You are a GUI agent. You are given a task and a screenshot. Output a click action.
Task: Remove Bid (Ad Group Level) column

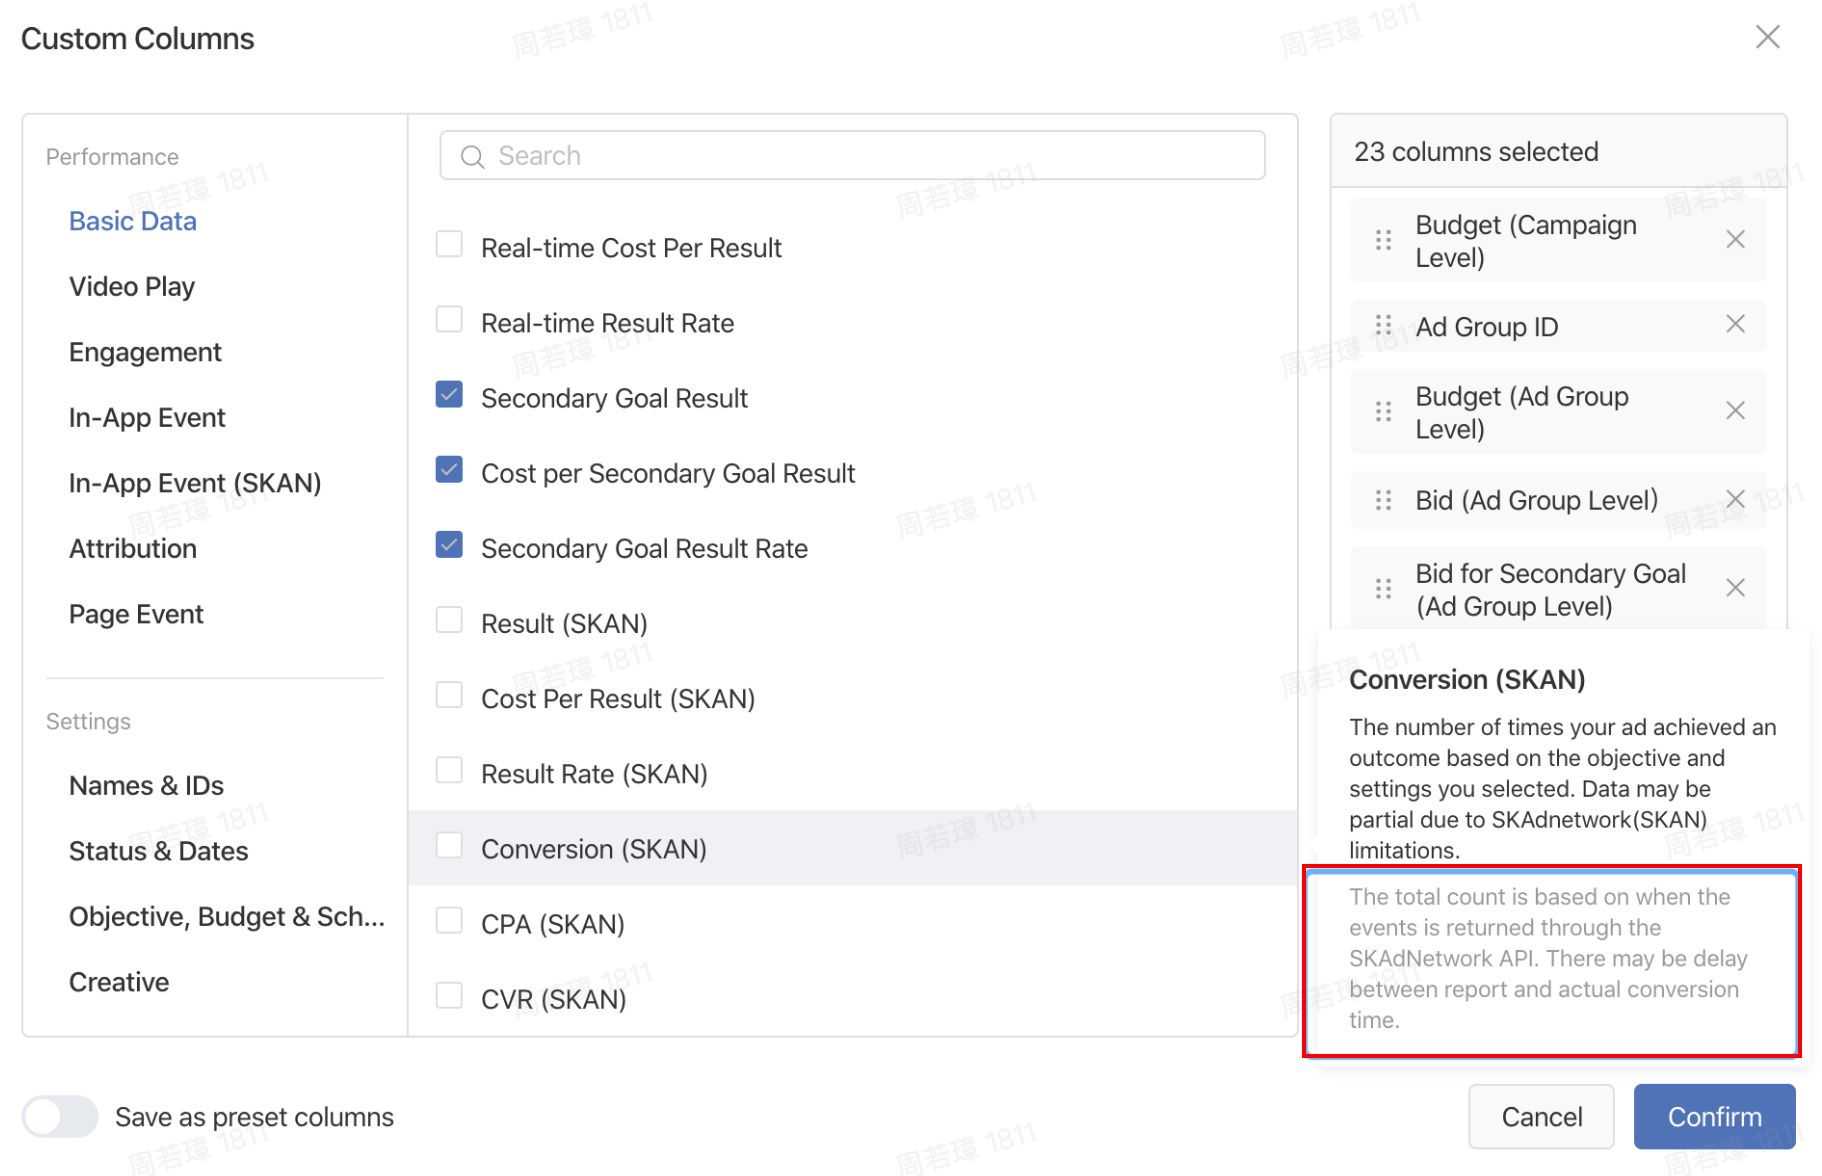[x=1735, y=499]
